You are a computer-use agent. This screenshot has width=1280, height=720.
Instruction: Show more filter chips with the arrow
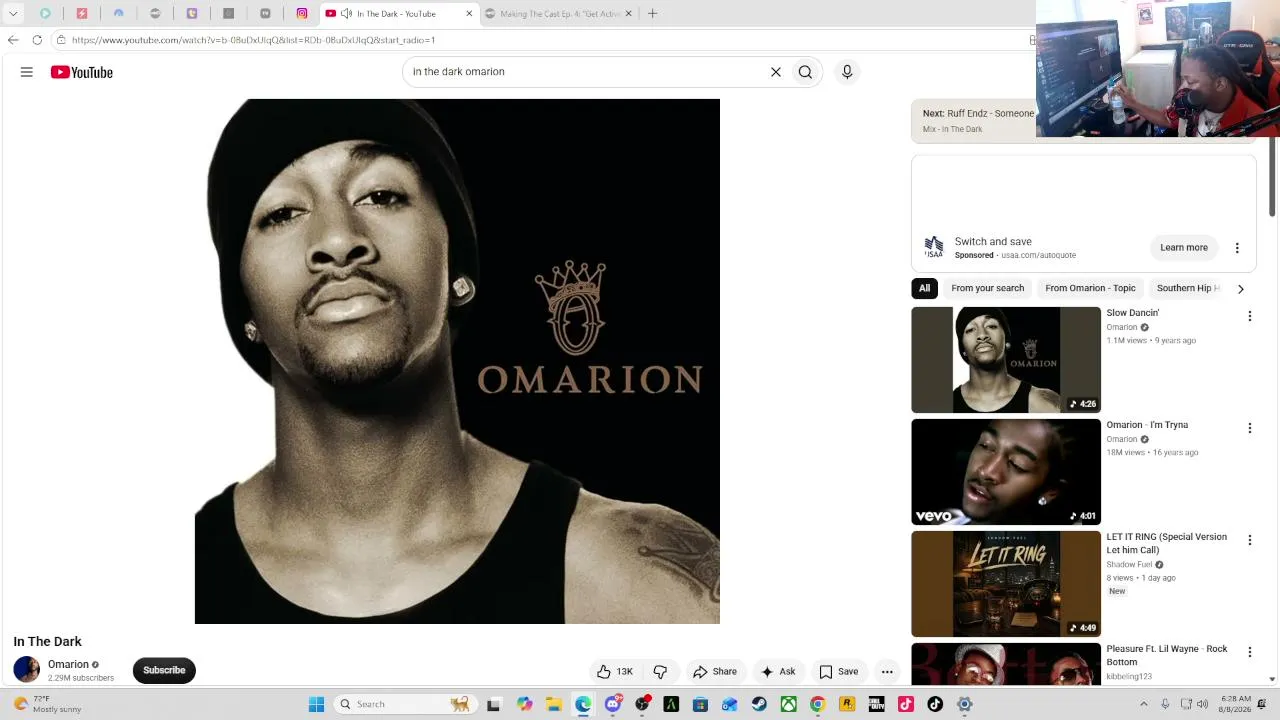pos(1241,289)
